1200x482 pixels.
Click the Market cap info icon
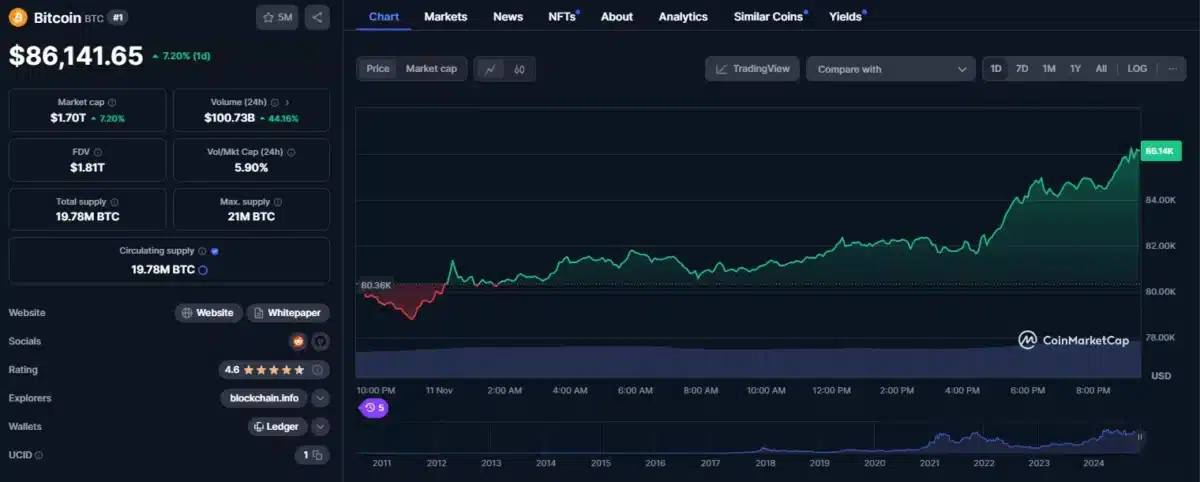point(112,102)
